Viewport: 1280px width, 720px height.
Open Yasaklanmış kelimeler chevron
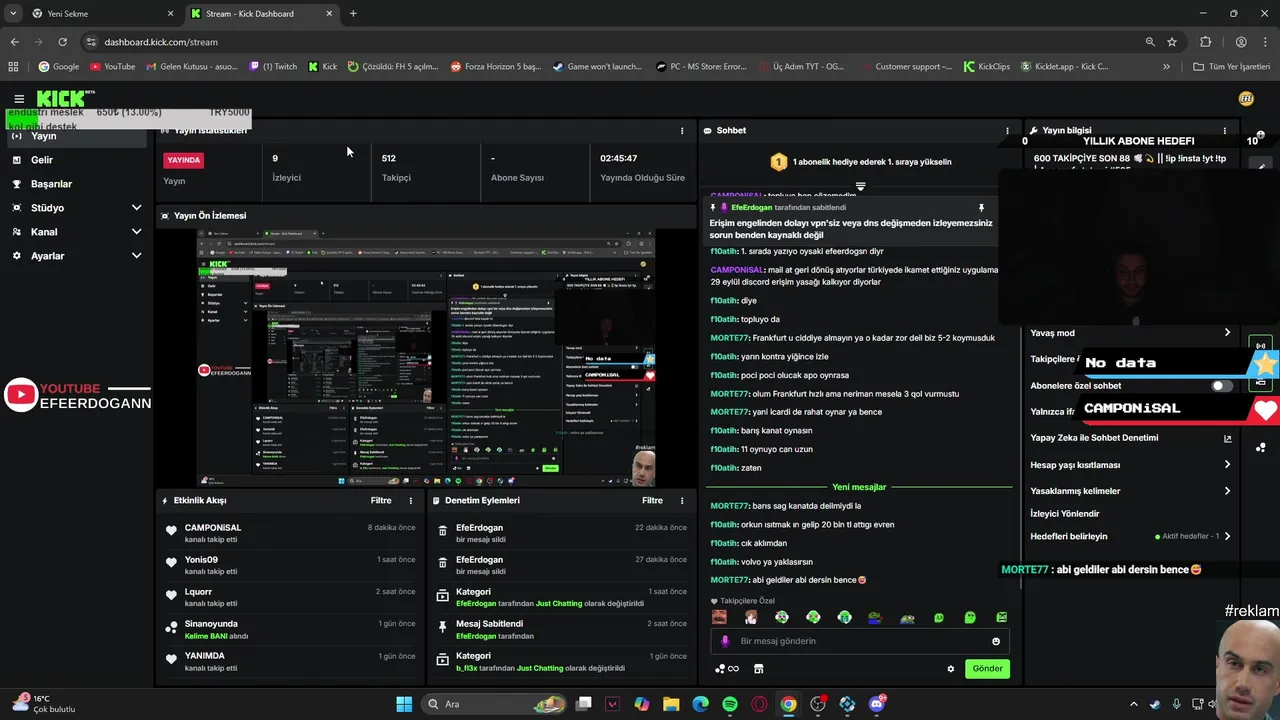click(1227, 491)
